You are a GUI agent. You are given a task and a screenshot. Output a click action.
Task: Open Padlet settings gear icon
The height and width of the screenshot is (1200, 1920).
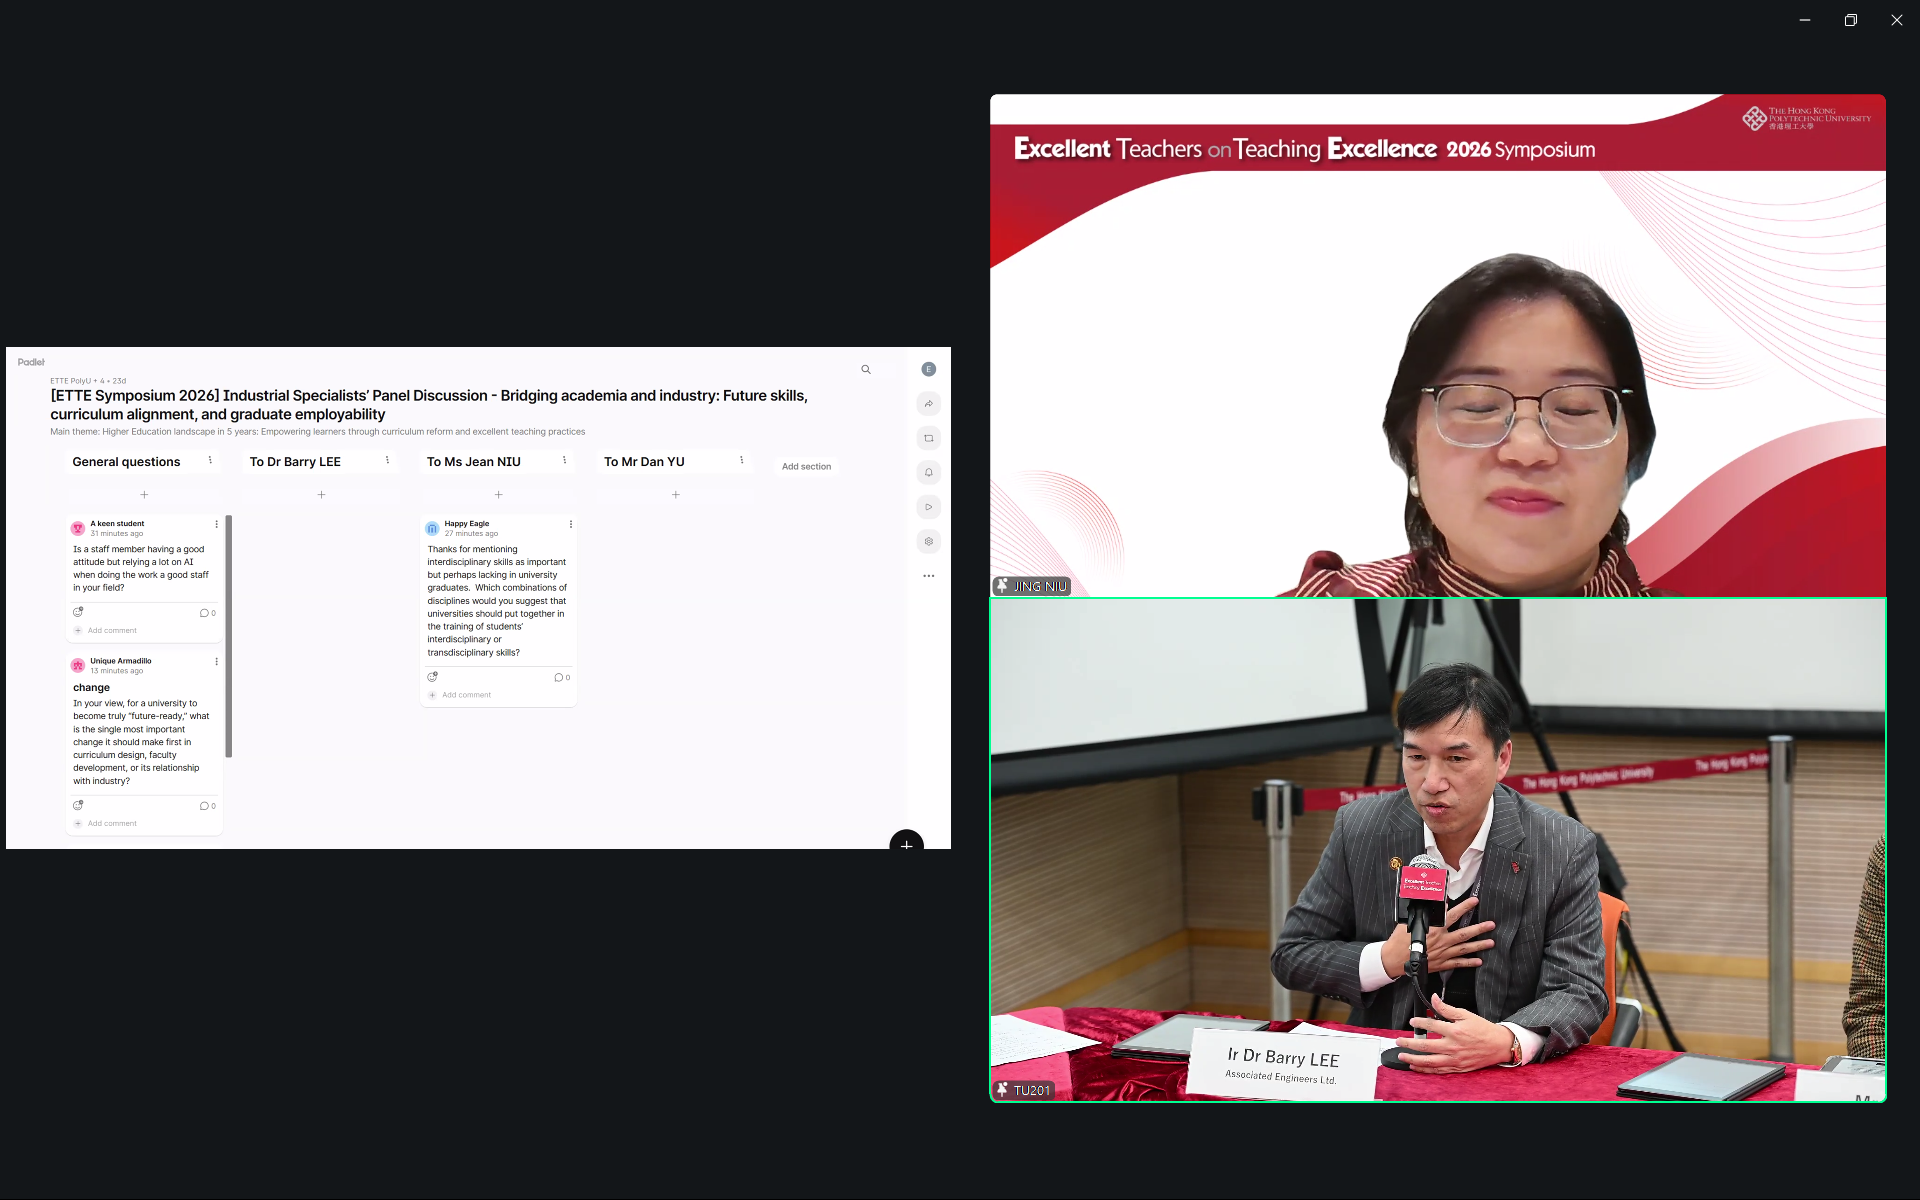pos(929,542)
